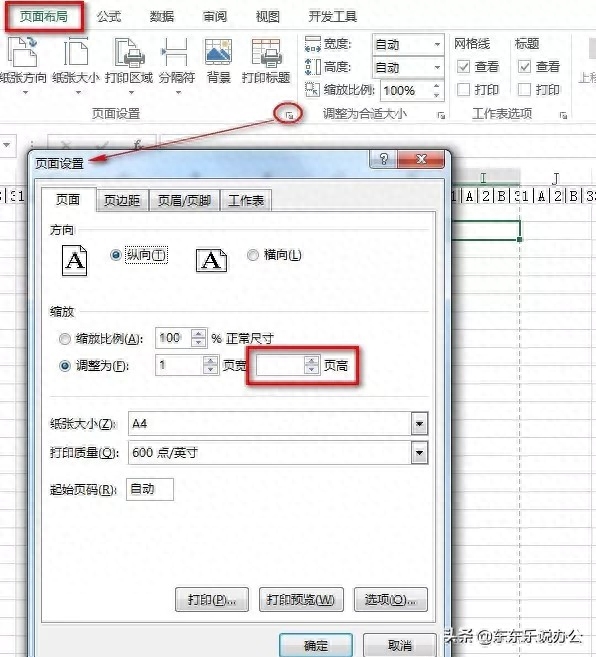Image resolution: width=596 pixels, height=657 pixels.
Task: Click the 起始页码(R) input field
Action: pos(150,489)
